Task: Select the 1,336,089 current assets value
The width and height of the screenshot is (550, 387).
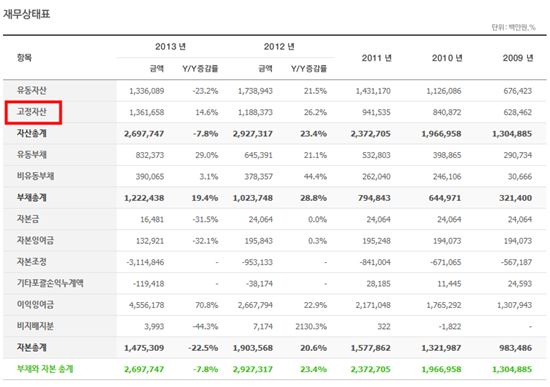Action: [147, 91]
